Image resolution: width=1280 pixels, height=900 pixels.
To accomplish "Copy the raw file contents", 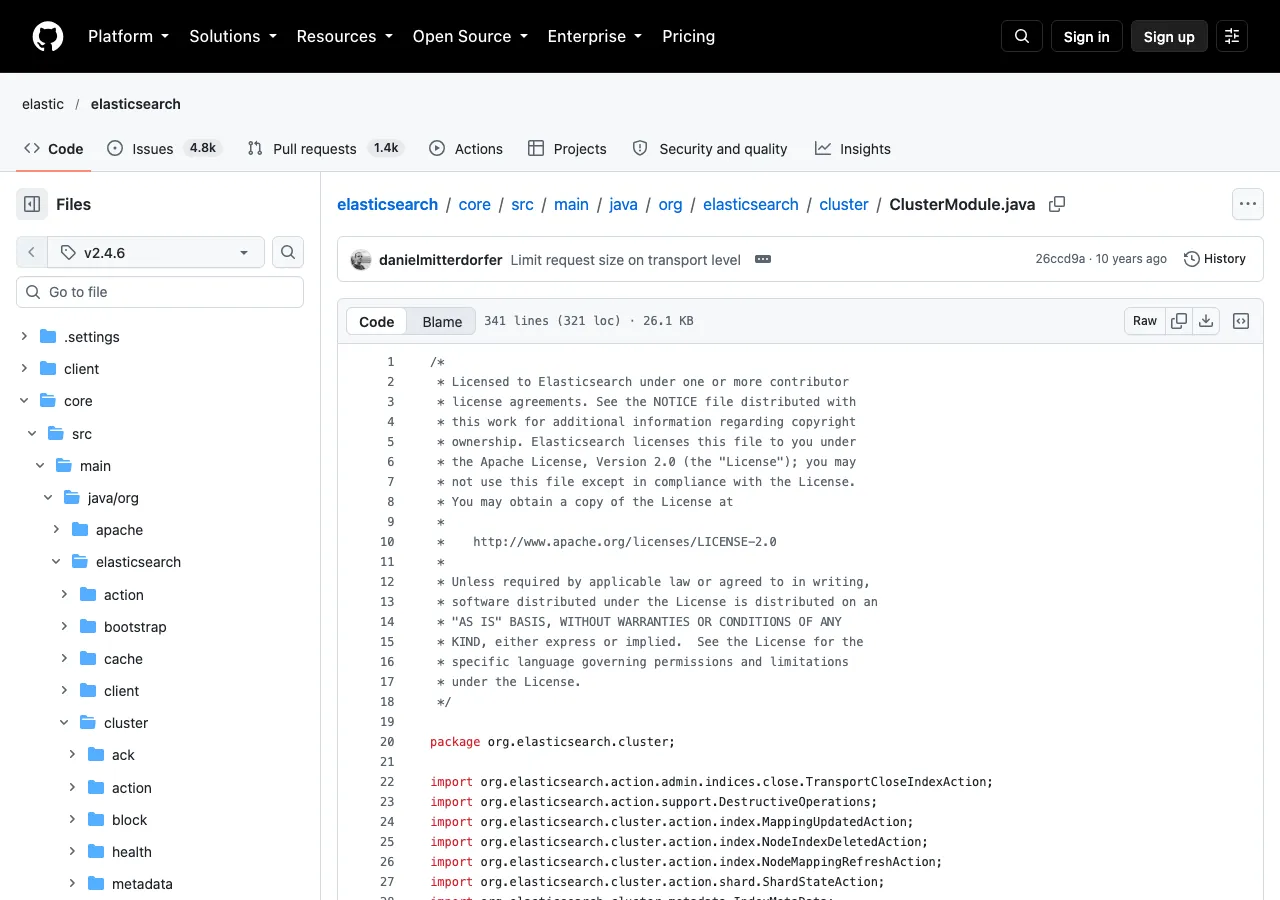I will (x=1179, y=321).
